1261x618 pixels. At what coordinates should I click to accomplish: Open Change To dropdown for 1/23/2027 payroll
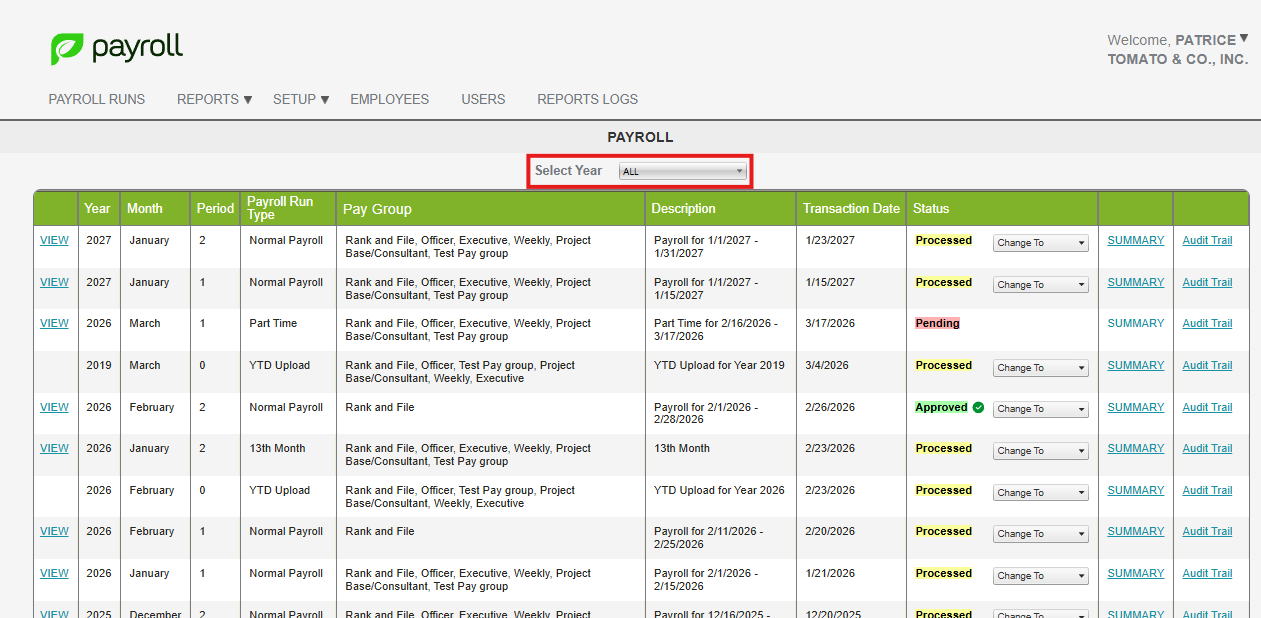pyautogui.click(x=1040, y=243)
